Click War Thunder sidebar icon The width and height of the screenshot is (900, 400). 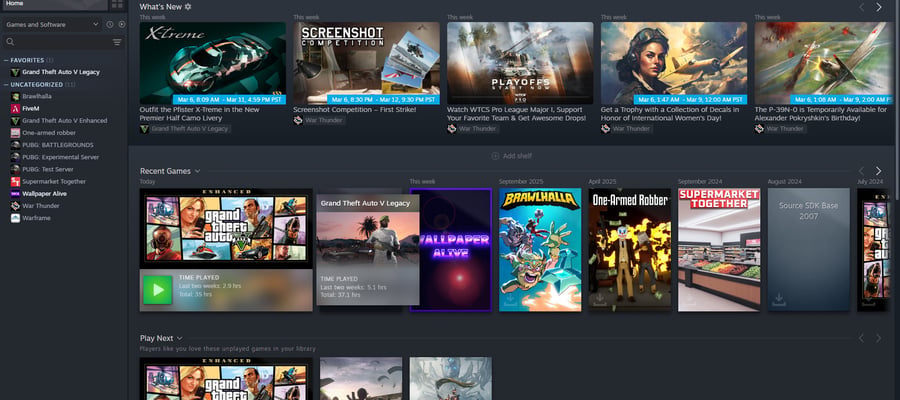coord(15,206)
